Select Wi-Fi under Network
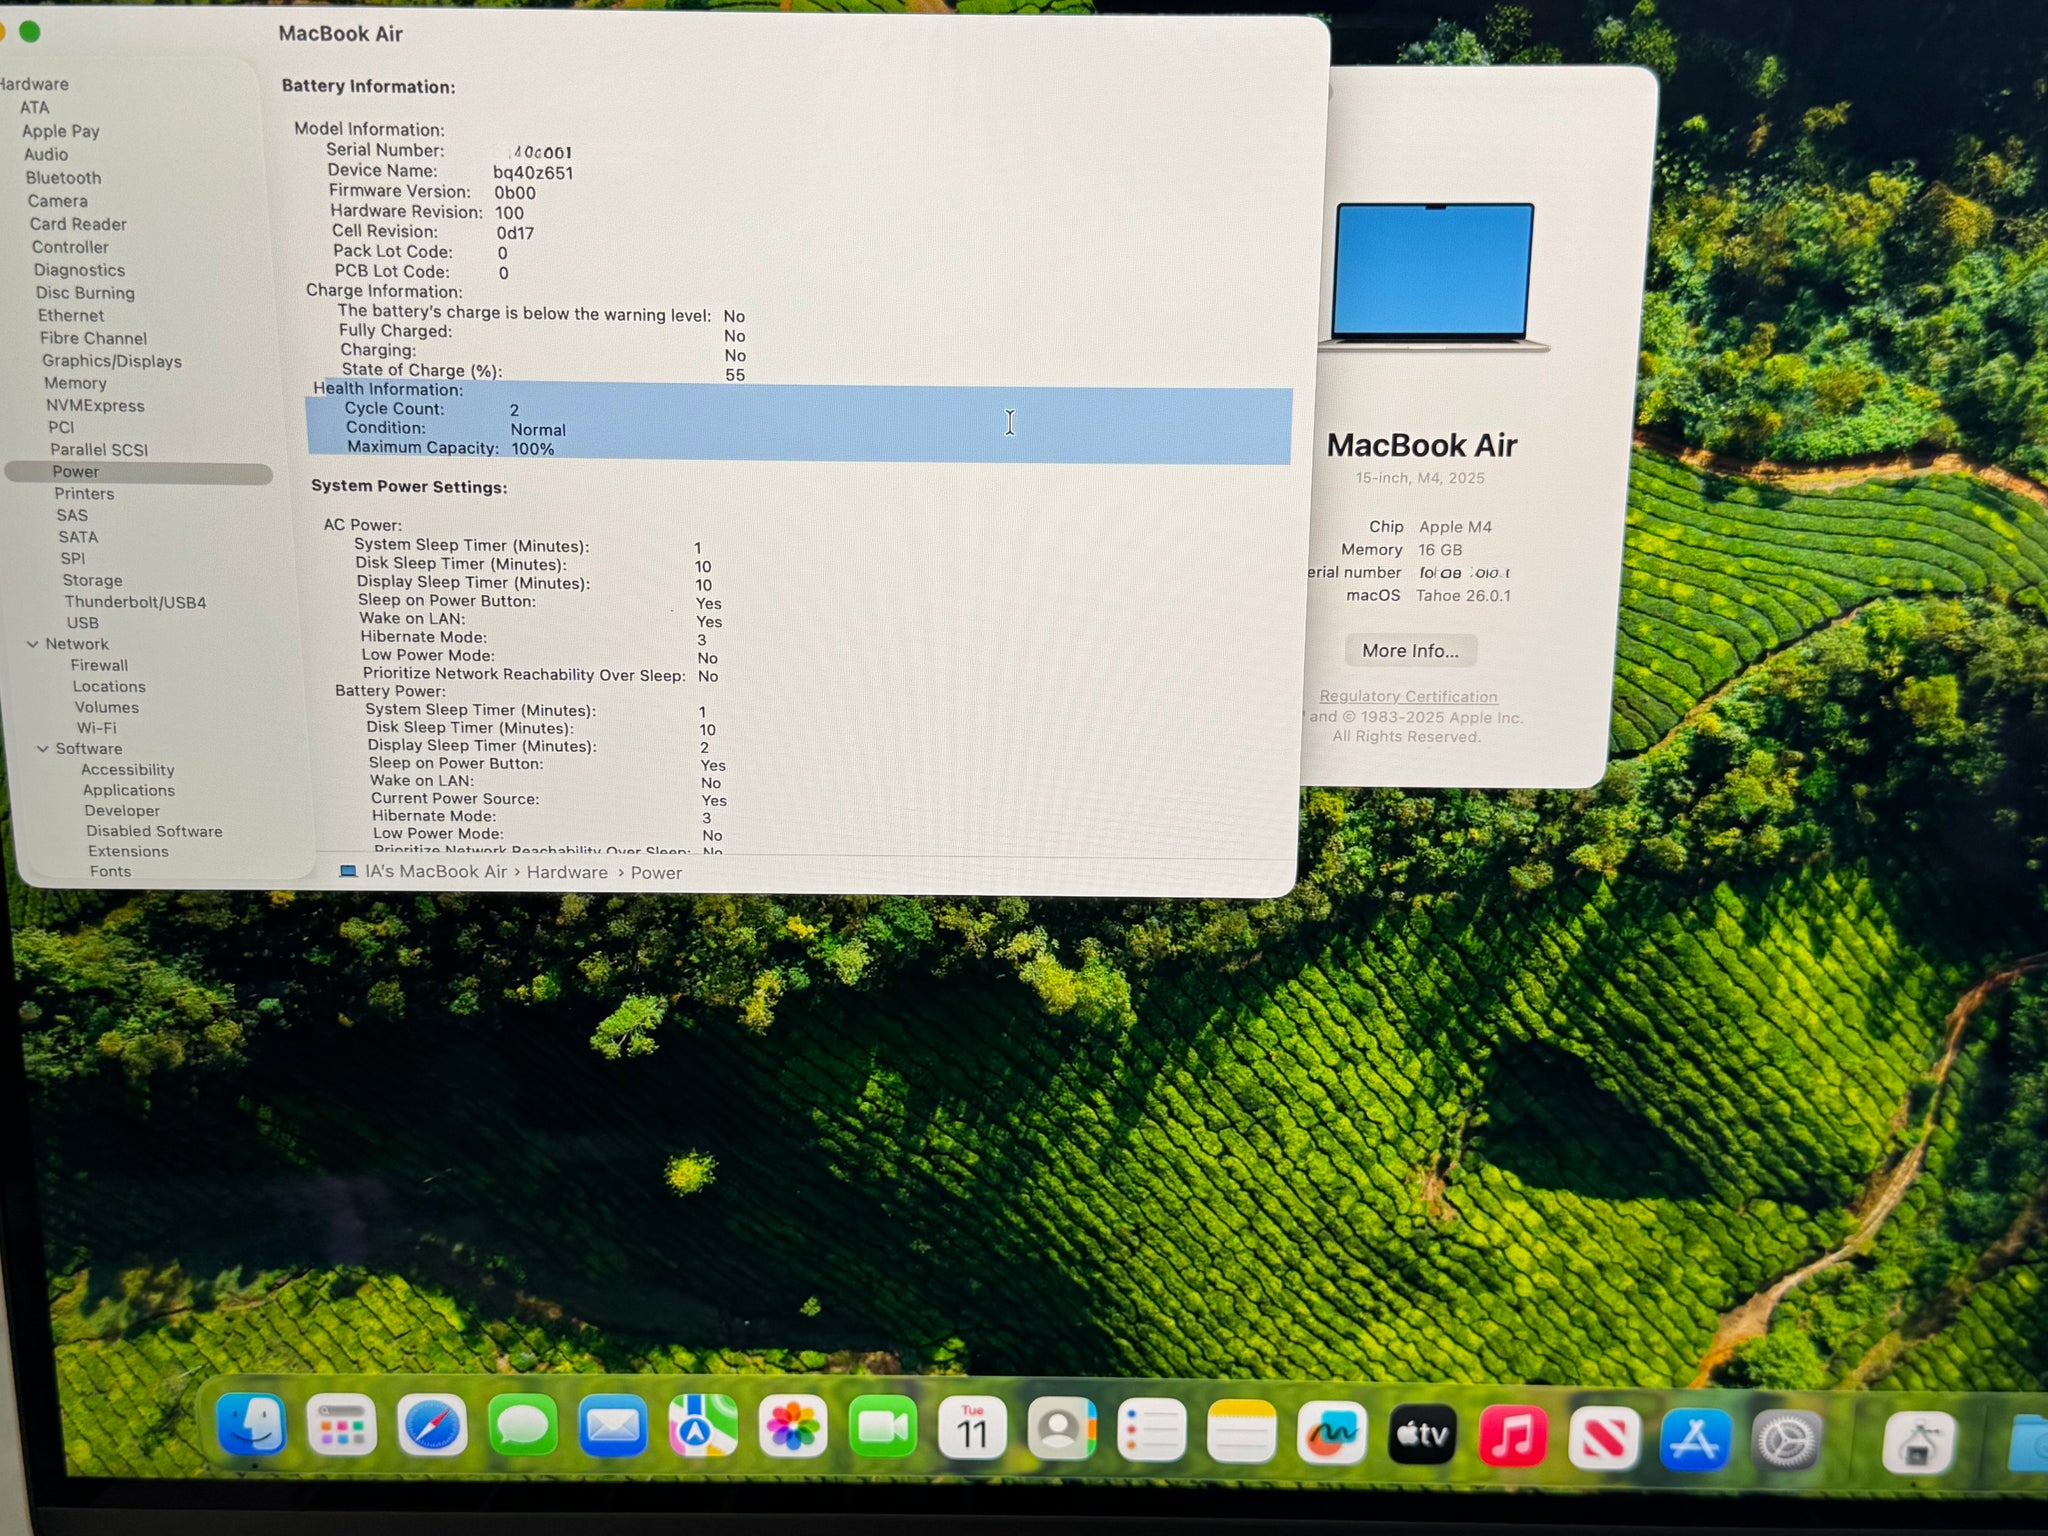 point(96,728)
